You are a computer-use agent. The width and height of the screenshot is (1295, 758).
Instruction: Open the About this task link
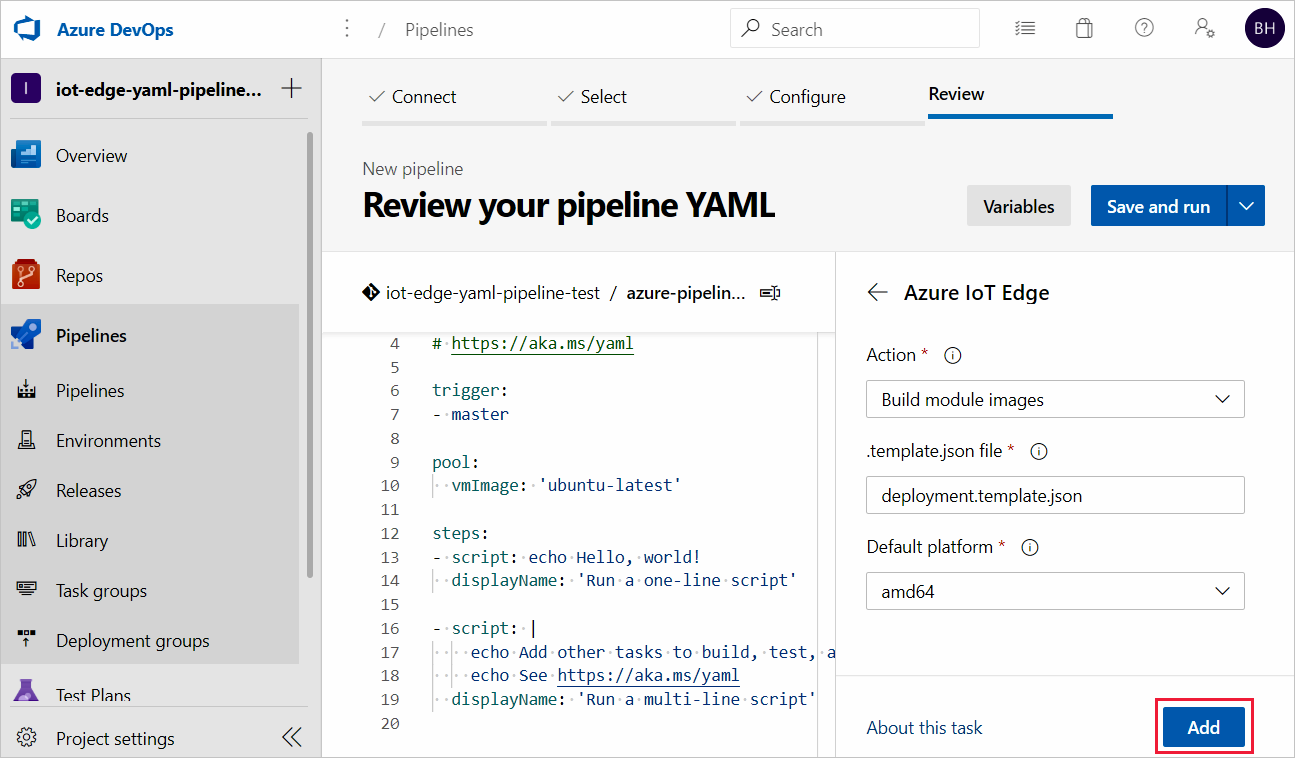point(924,727)
